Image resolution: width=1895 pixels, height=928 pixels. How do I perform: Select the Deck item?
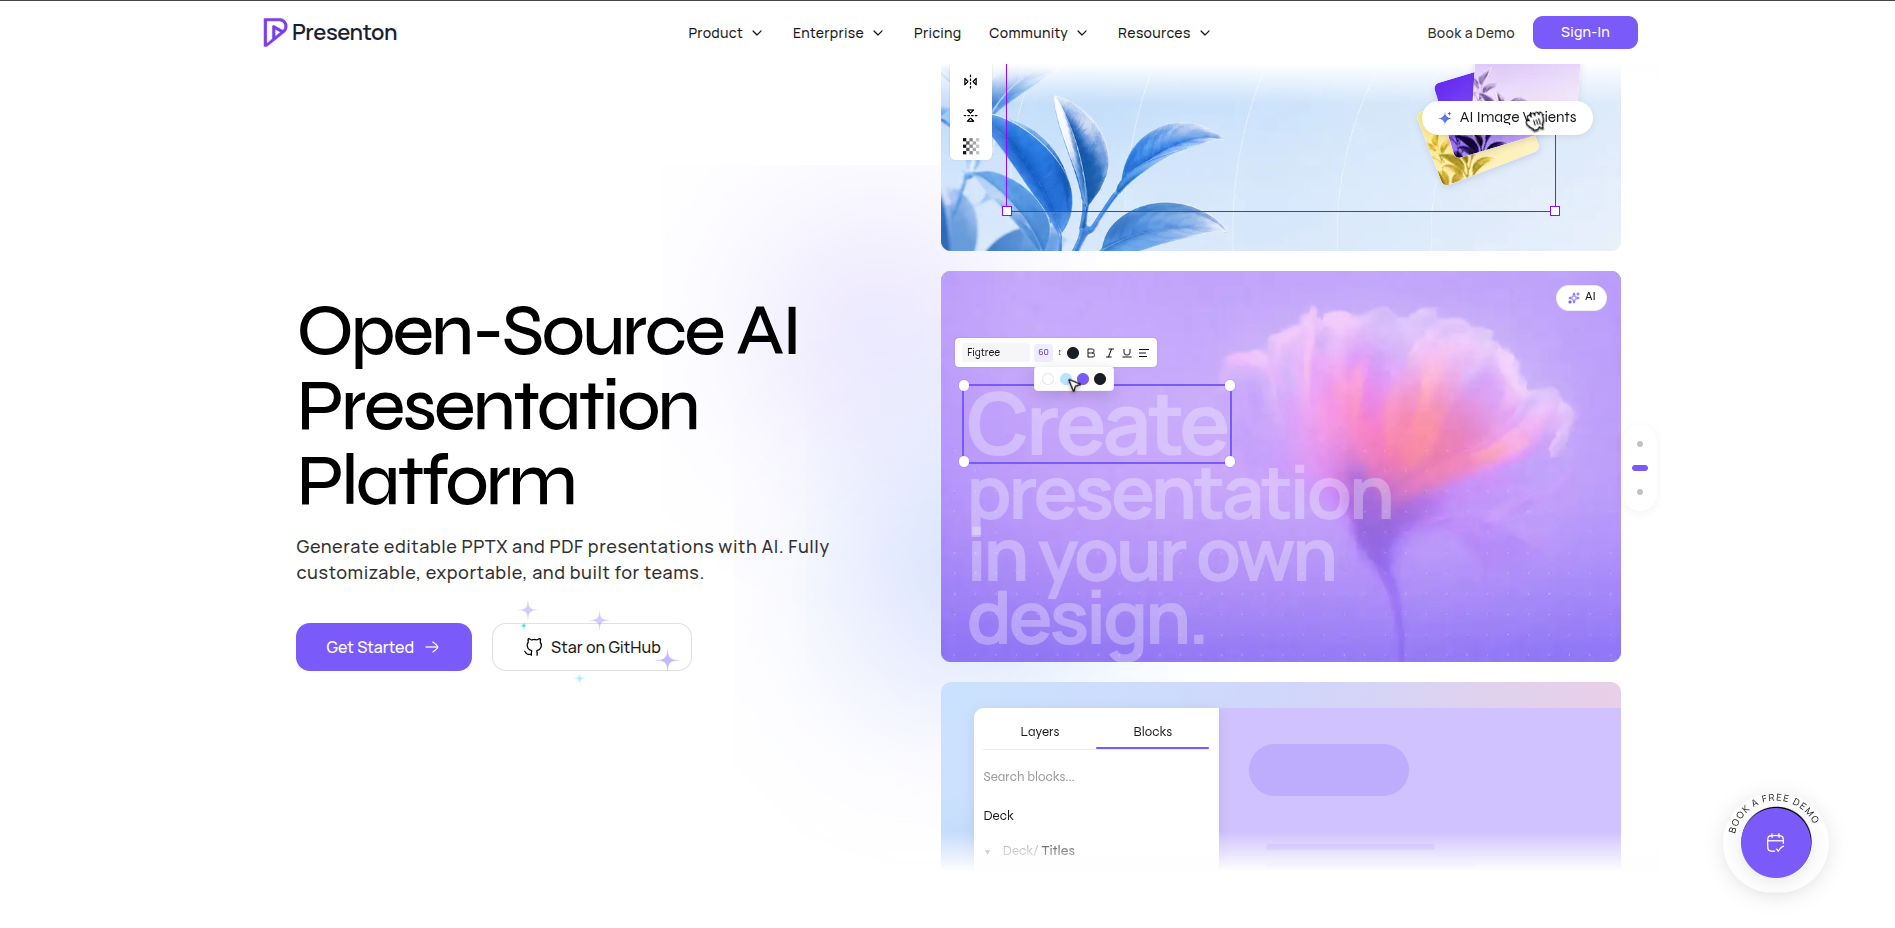click(998, 816)
